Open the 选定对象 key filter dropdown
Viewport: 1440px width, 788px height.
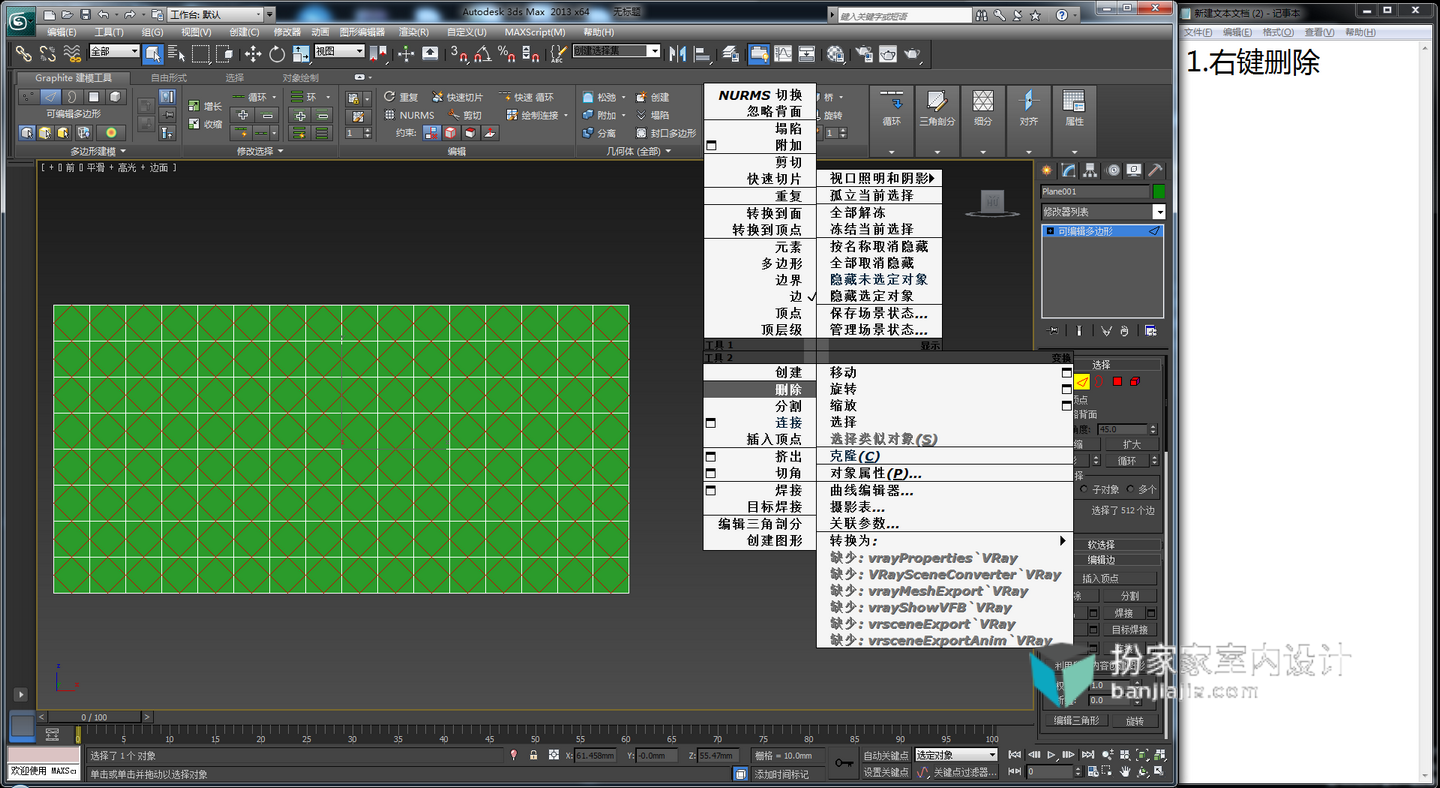coord(957,755)
